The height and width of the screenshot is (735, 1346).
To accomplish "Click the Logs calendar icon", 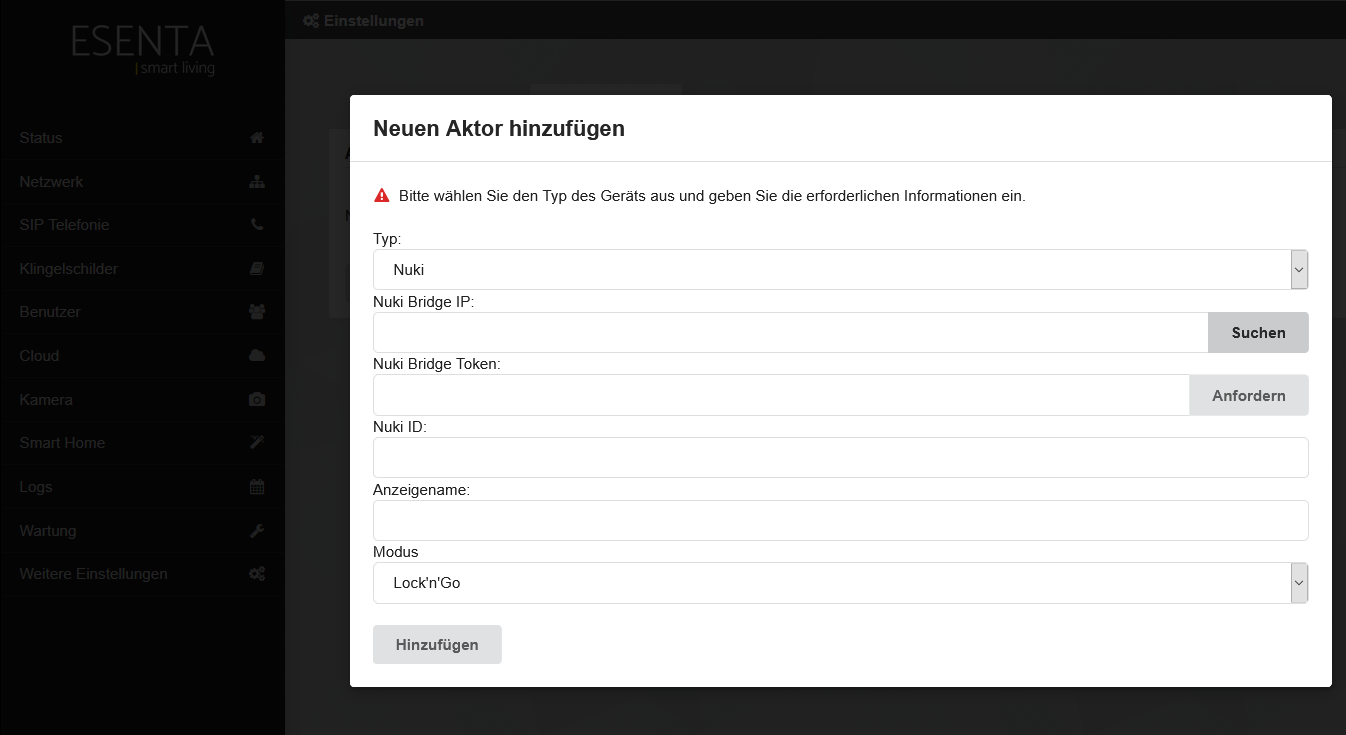I will [x=257, y=487].
